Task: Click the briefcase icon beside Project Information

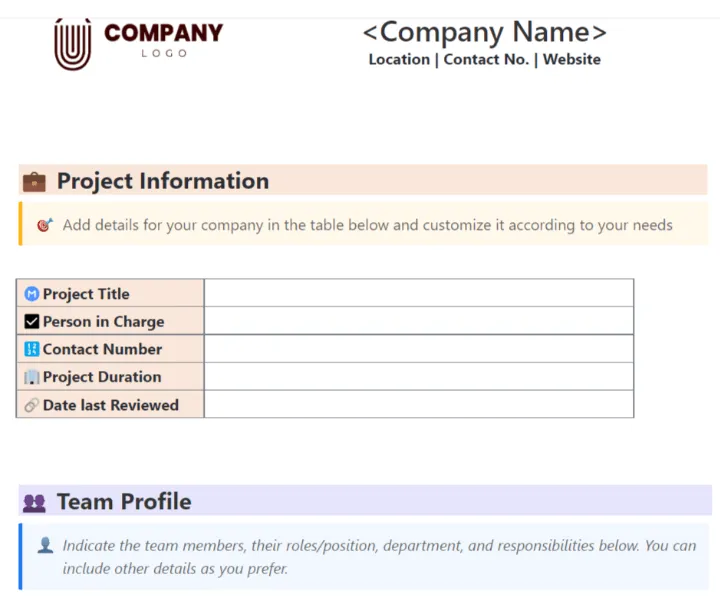Action: coord(34,182)
